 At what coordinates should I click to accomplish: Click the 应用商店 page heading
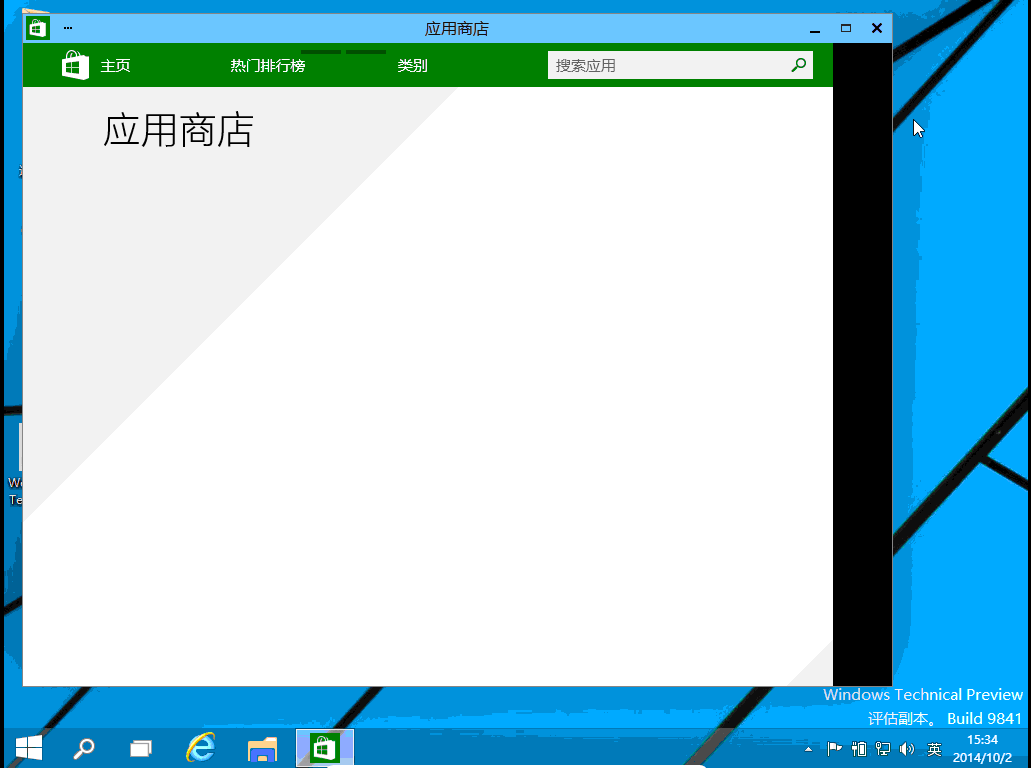click(x=178, y=130)
